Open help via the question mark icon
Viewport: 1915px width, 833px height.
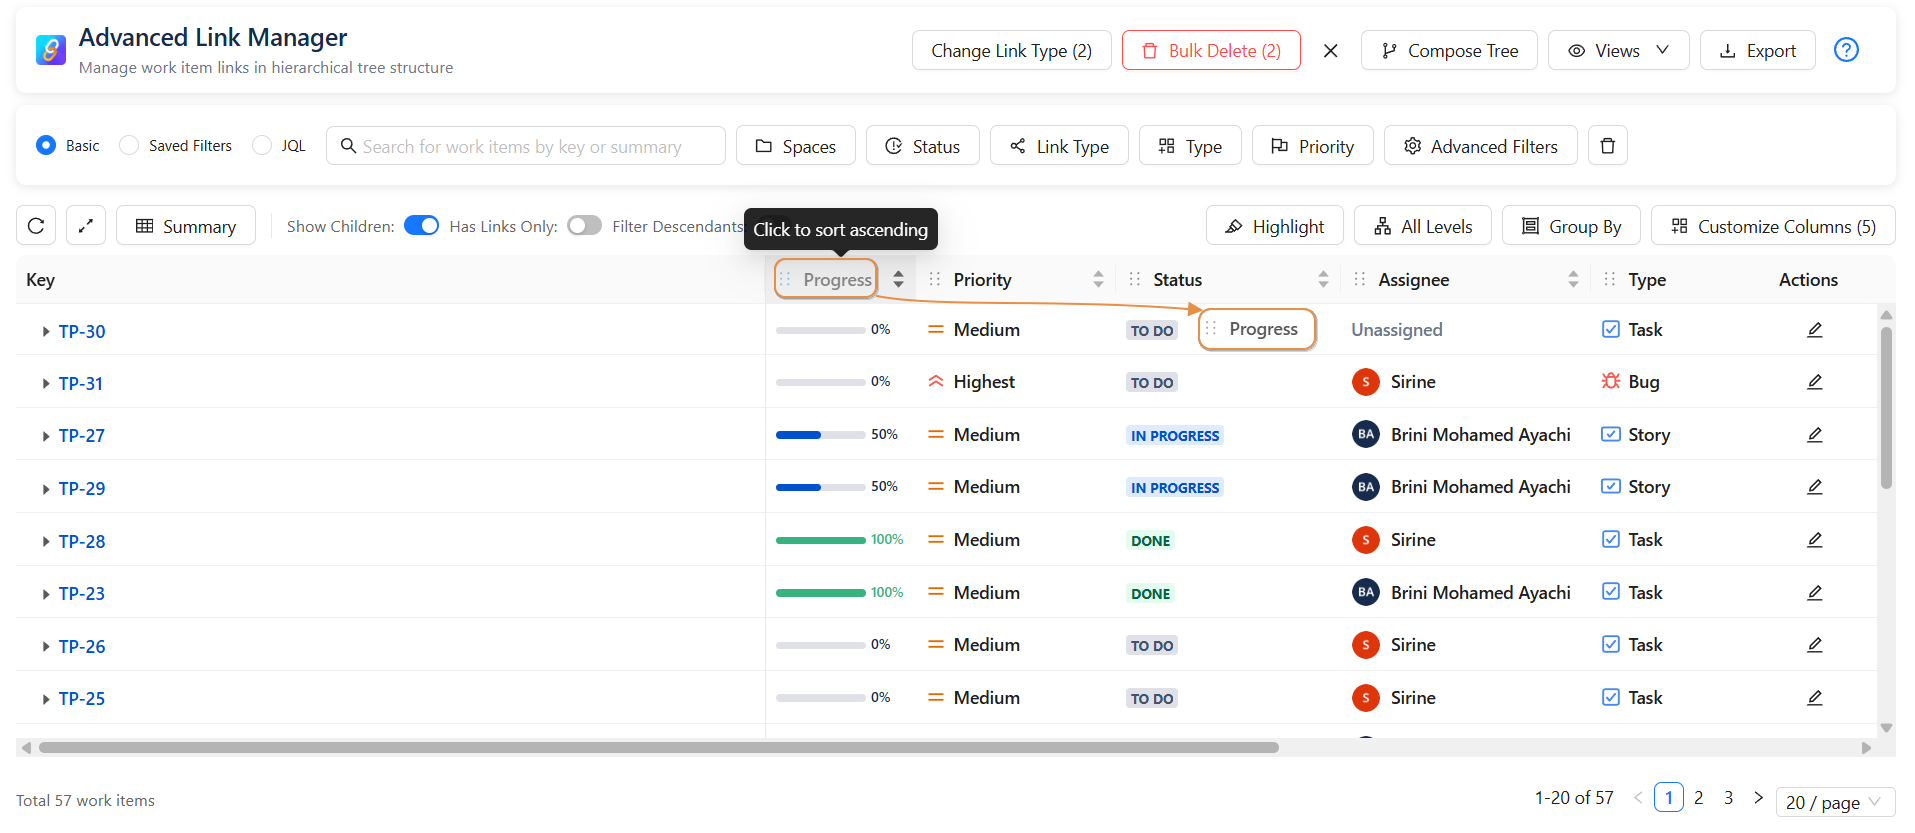1845,50
